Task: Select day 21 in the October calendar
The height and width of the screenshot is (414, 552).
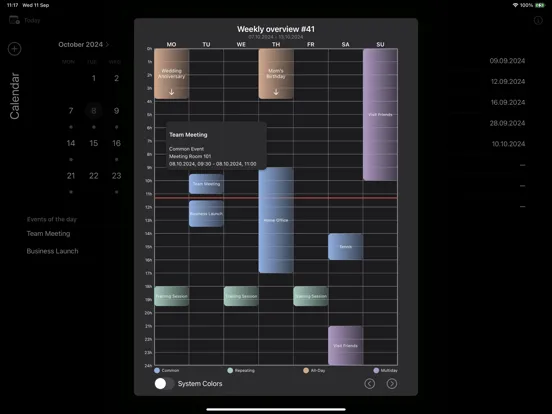Action: [71, 176]
